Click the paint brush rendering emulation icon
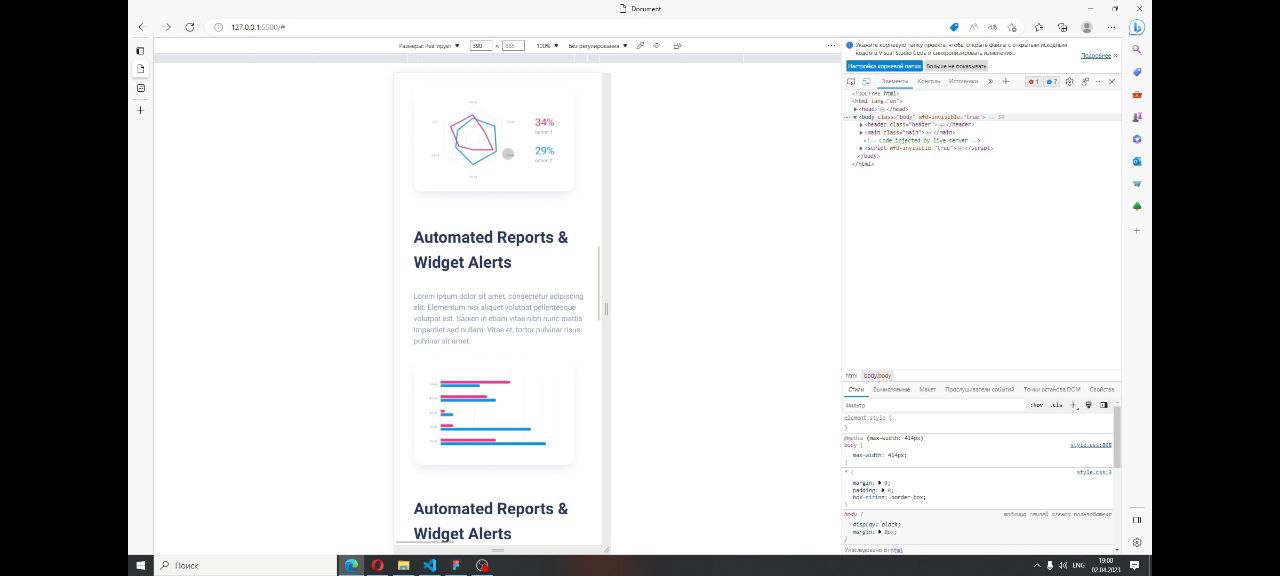Screen dimensions: 1280x576 [1089, 405]
